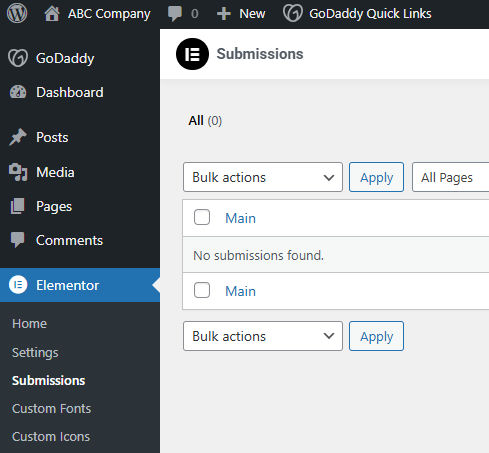Click the bottom Apply button
The image size is (489, 453).
tap(376, 336)
